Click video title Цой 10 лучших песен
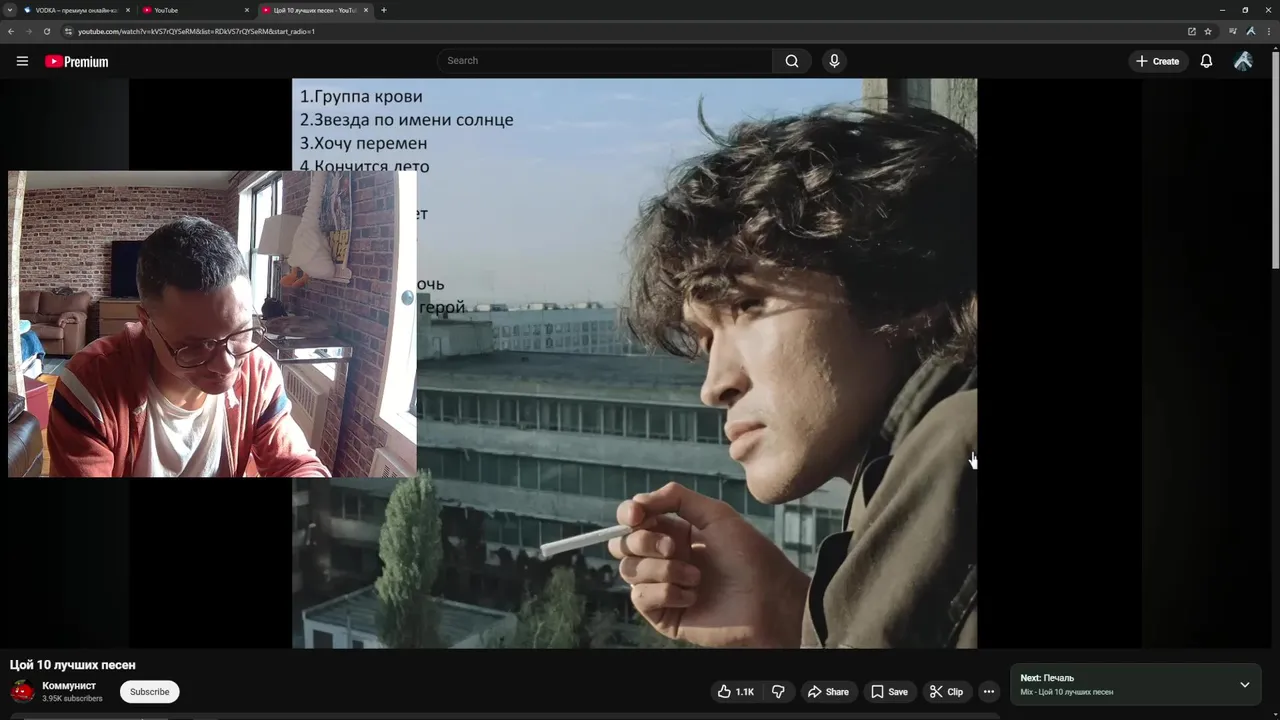The width and height of the screenshot is (1280, 720). coord(73,665)
